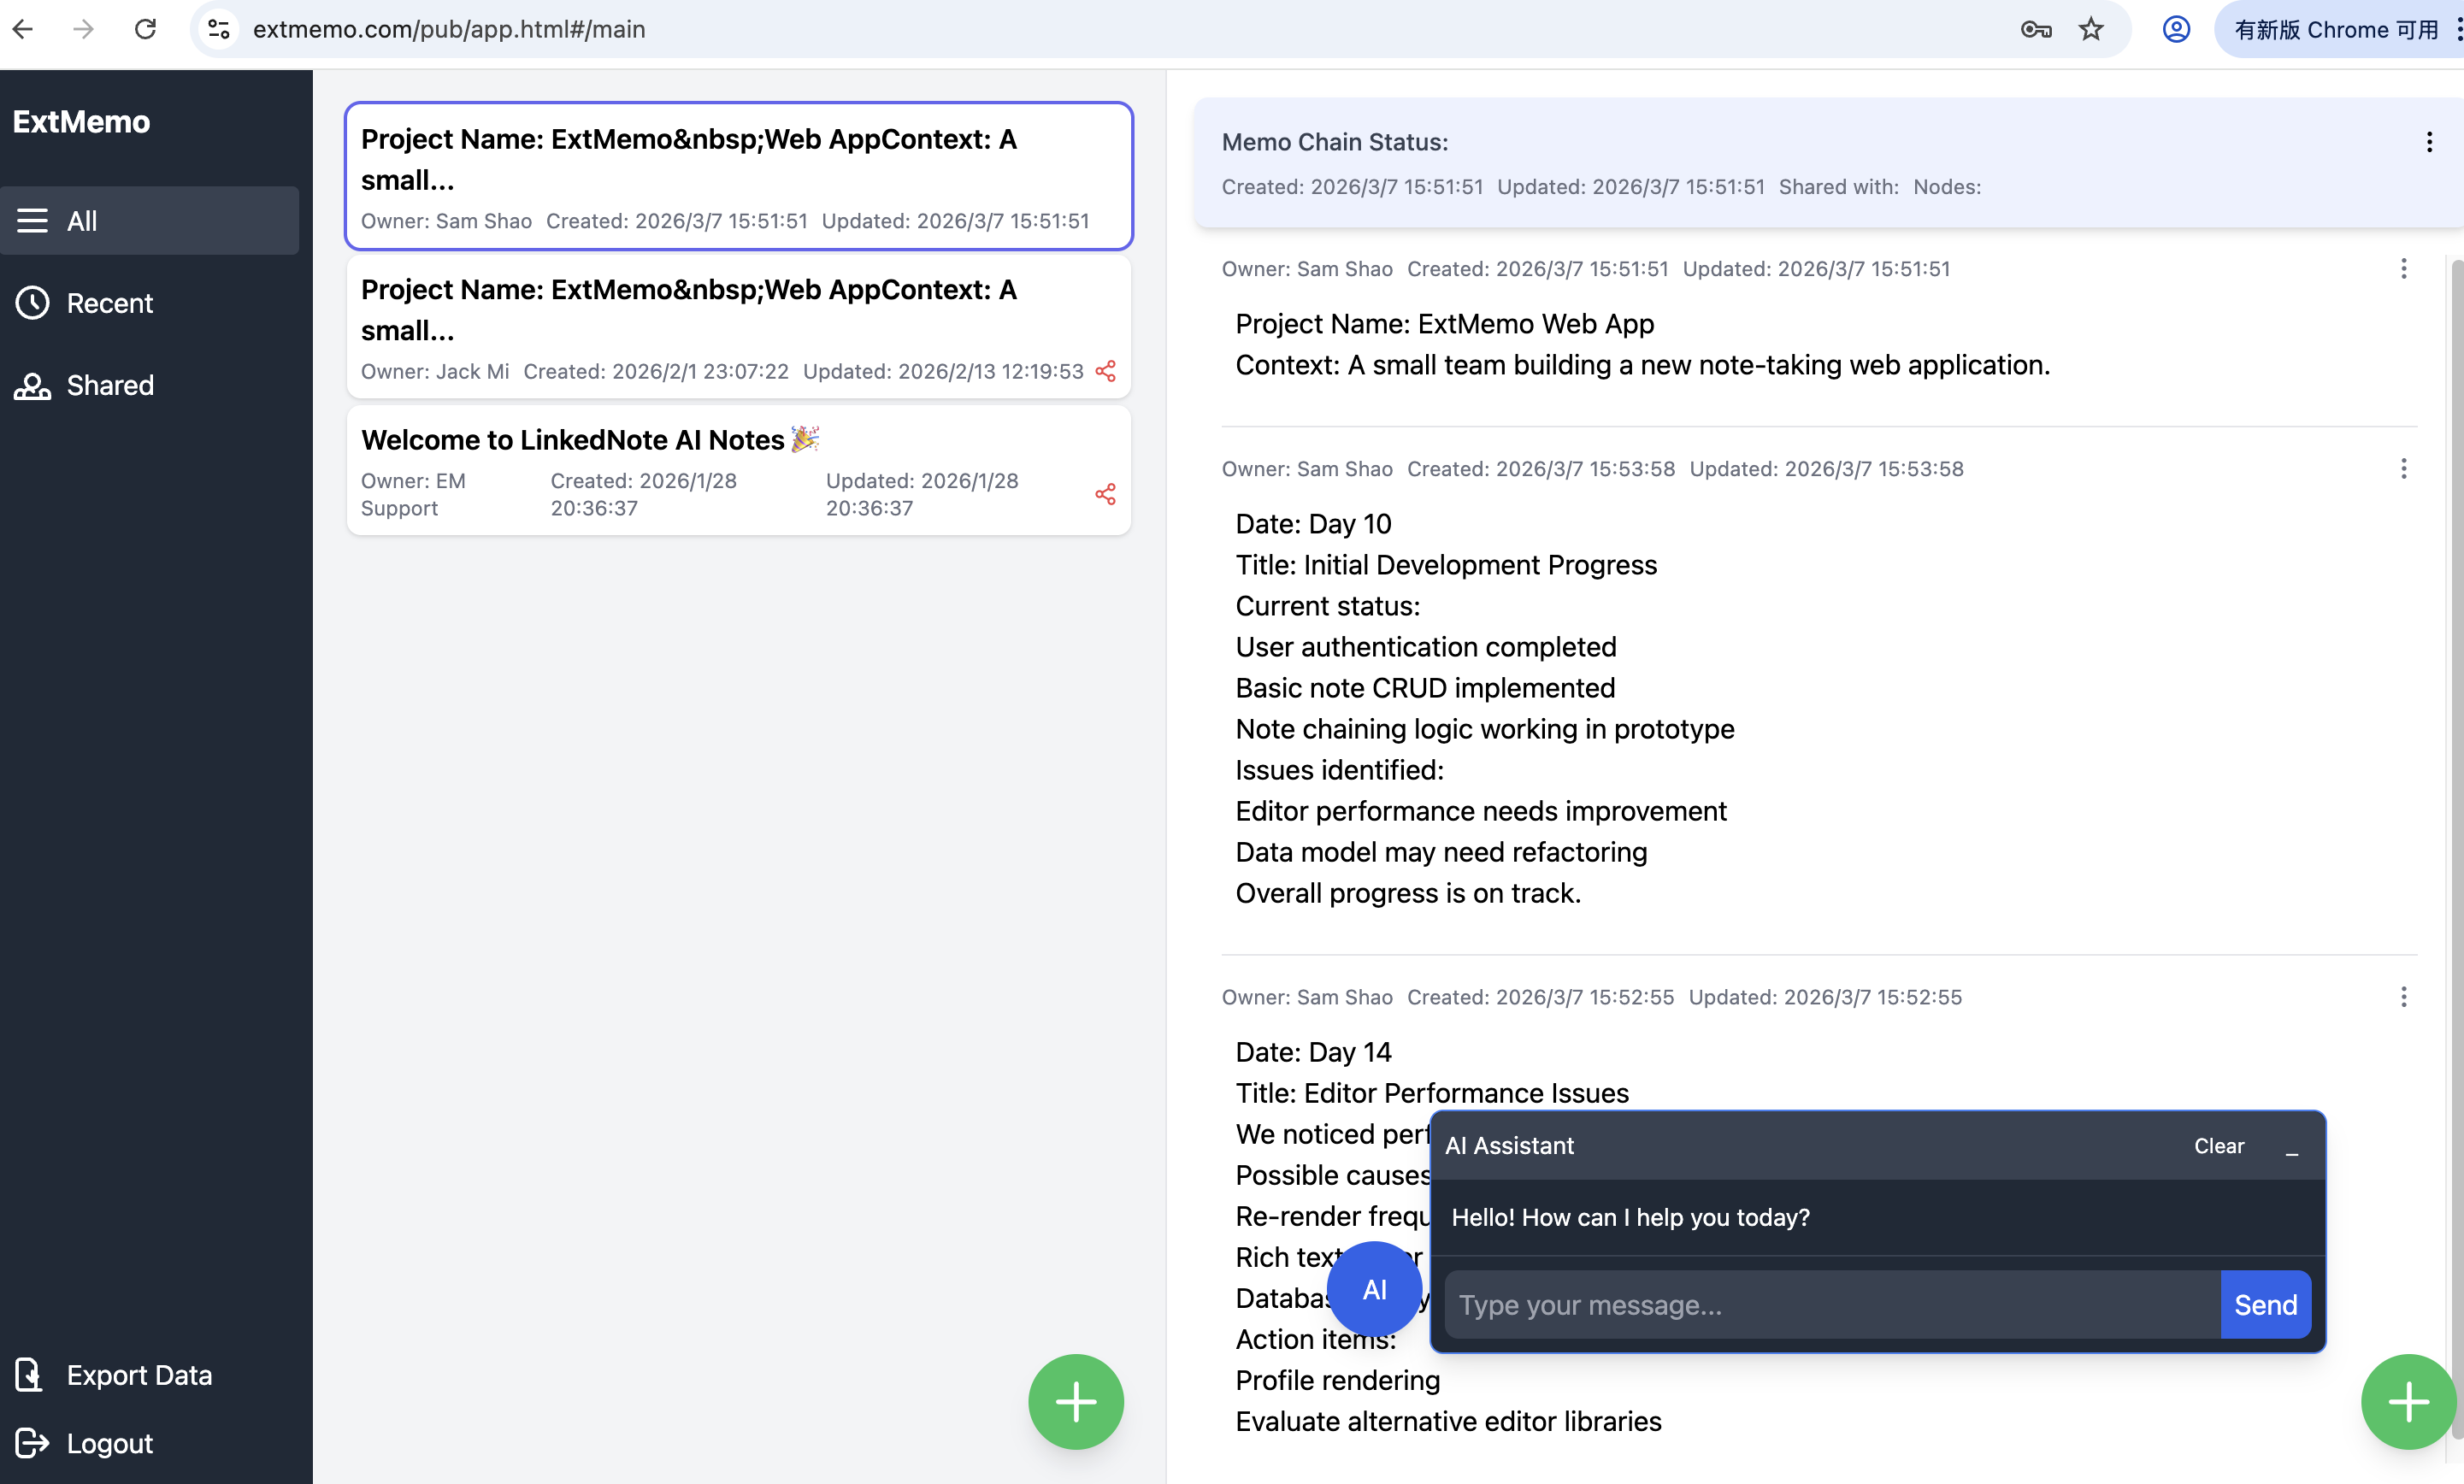Viewport: 2464px width, 1484px height.
Task: Click "Date: Day 14" line
Action: [x=1313, y=1052]
